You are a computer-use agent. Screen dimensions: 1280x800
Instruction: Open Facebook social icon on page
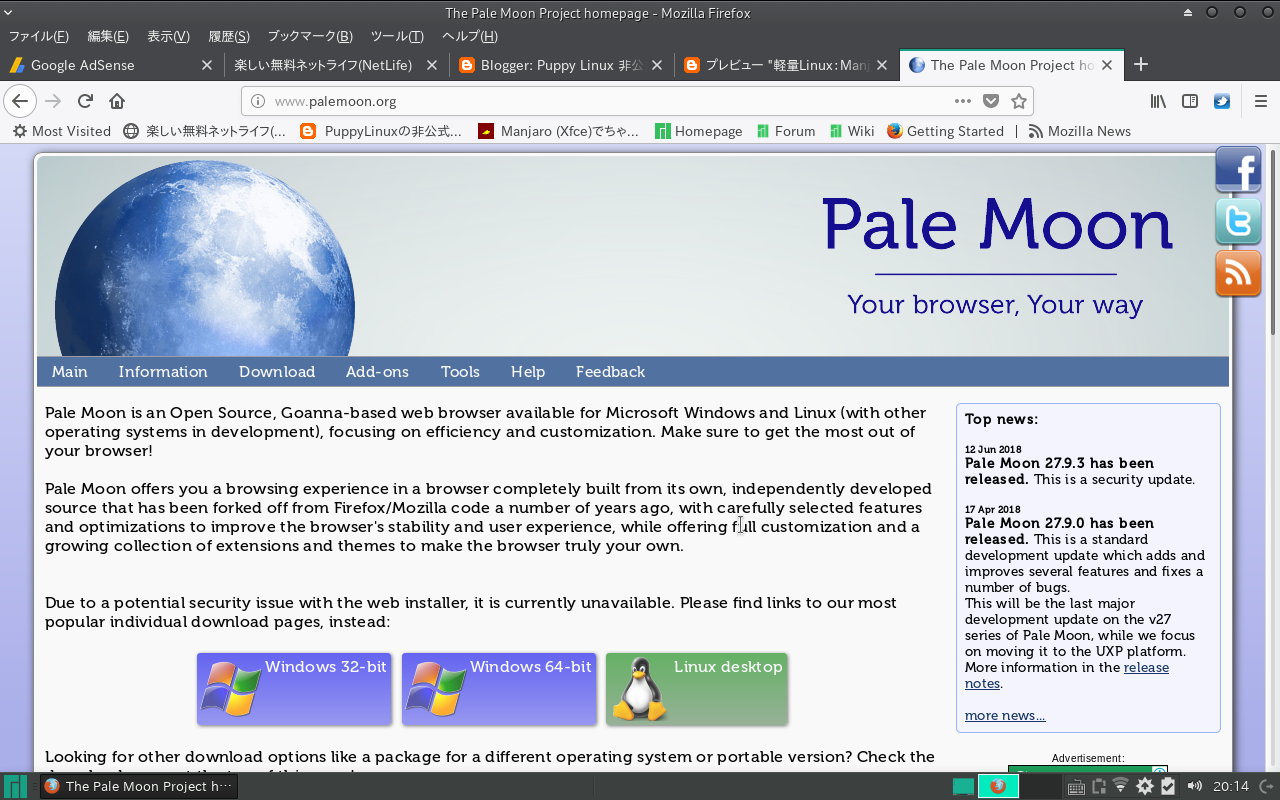pyautogui.click(x=1238, y=170)
